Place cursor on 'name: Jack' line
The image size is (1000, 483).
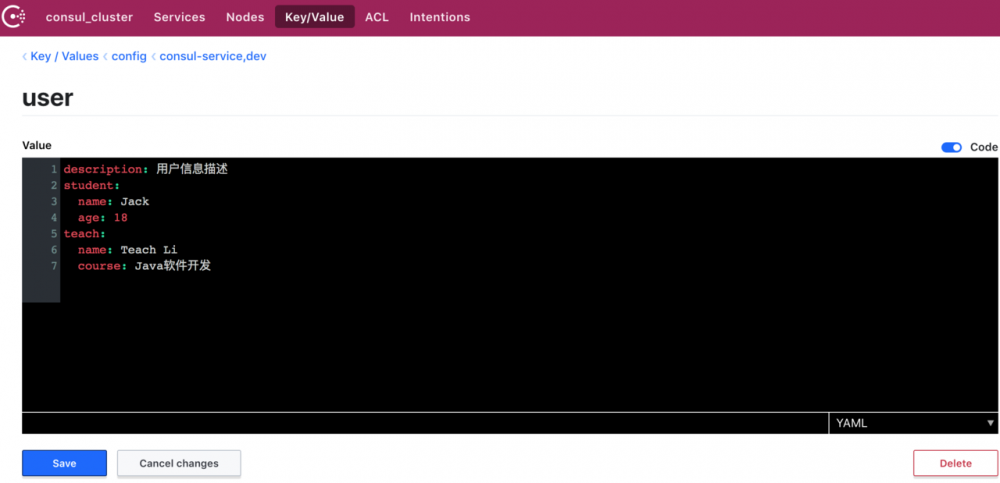coord(114,202)
